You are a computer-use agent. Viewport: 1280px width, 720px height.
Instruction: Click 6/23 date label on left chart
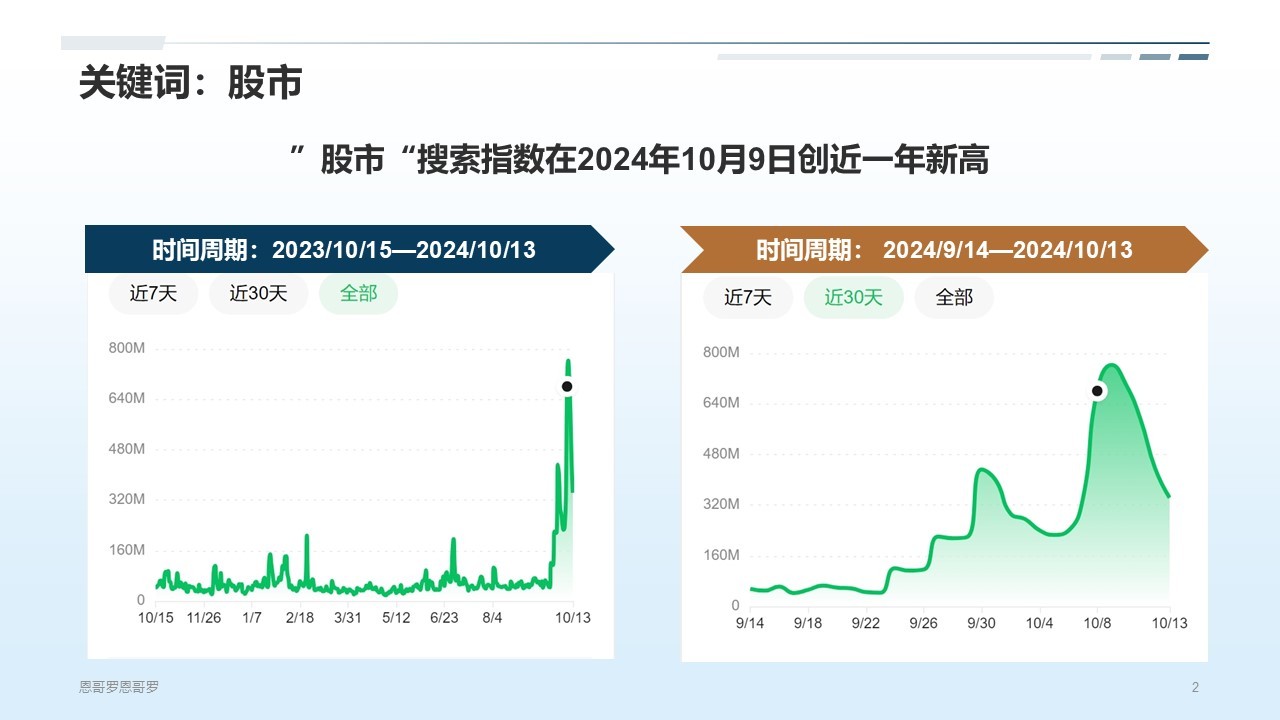[444, 618]
